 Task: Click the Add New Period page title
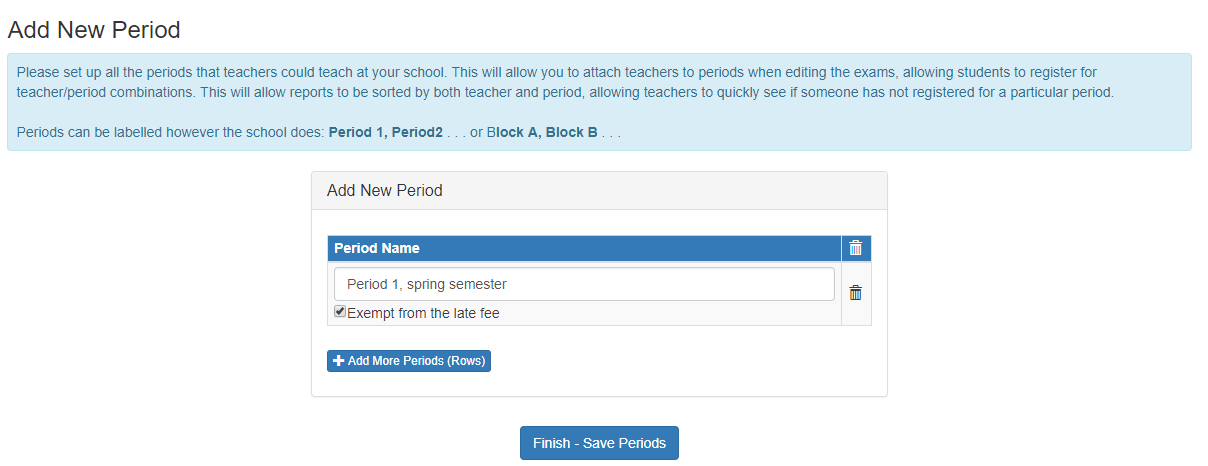[x=94, y=30]
